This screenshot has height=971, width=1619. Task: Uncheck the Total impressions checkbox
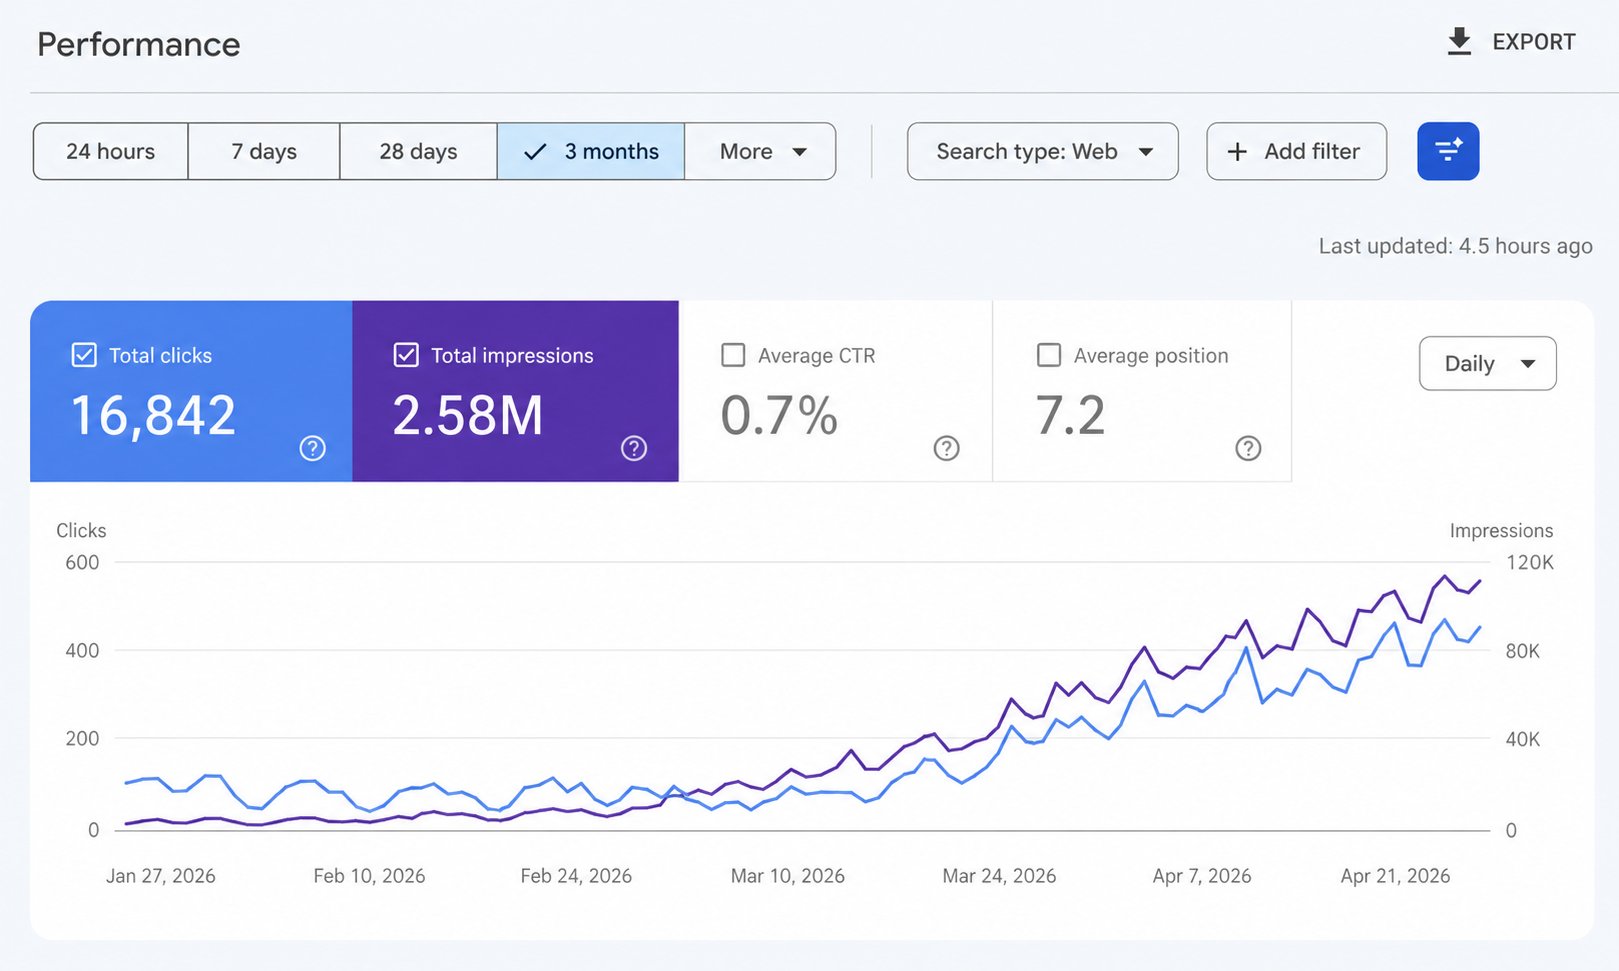pyautogui.click(x=406, y=355)
